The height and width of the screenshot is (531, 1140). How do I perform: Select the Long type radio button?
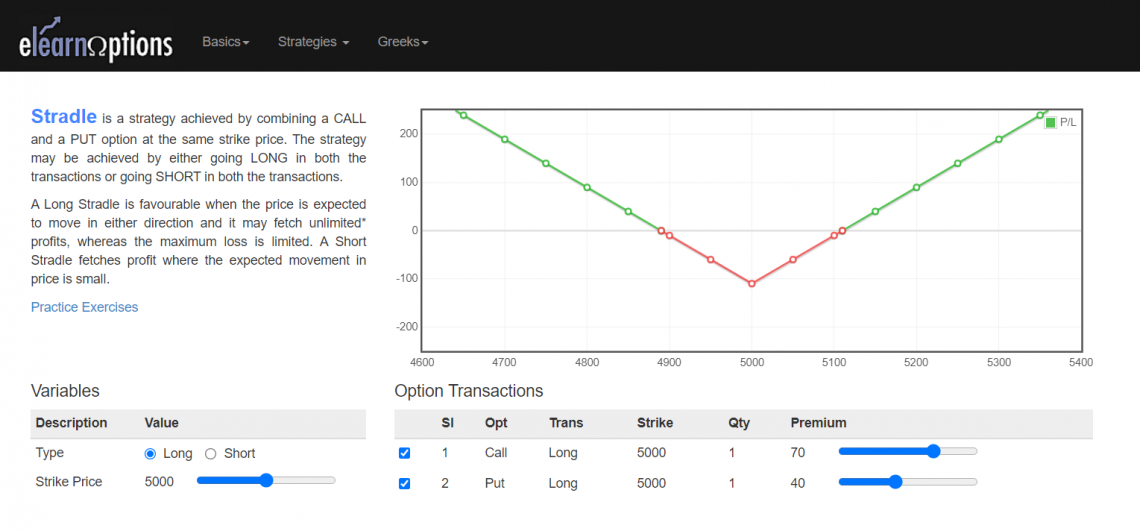tap(151, 454)
